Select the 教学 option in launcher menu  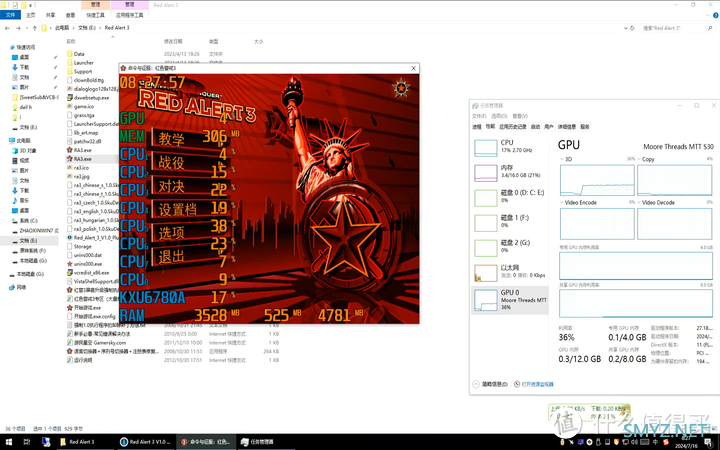coord(172,139)
